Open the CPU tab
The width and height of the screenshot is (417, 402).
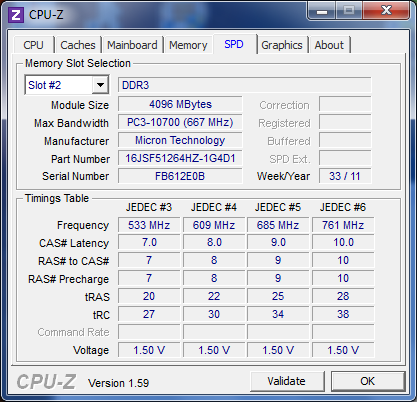point(33,45)
